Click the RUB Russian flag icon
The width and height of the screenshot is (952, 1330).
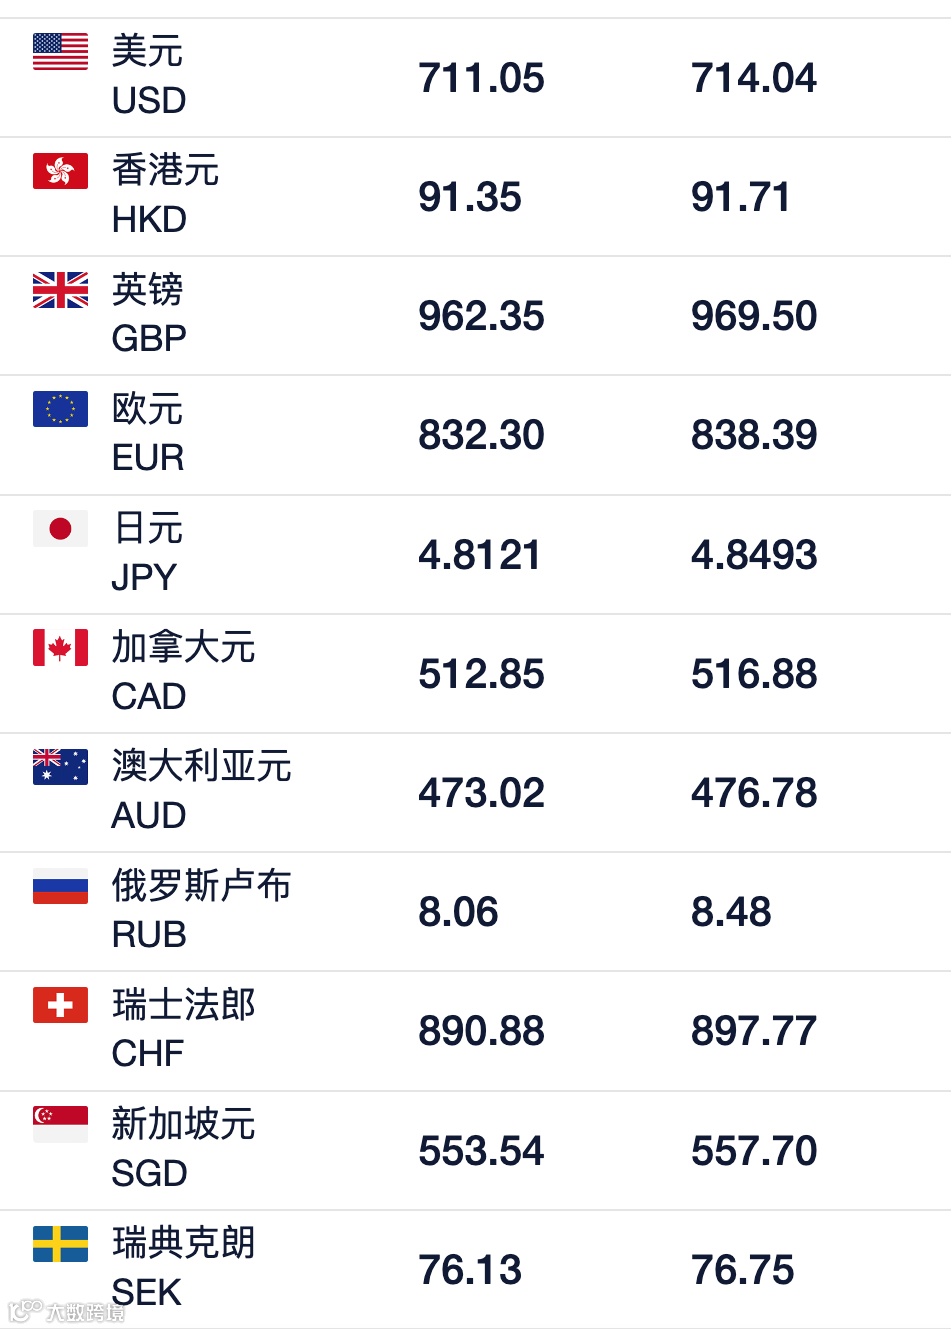pos(60,885)
